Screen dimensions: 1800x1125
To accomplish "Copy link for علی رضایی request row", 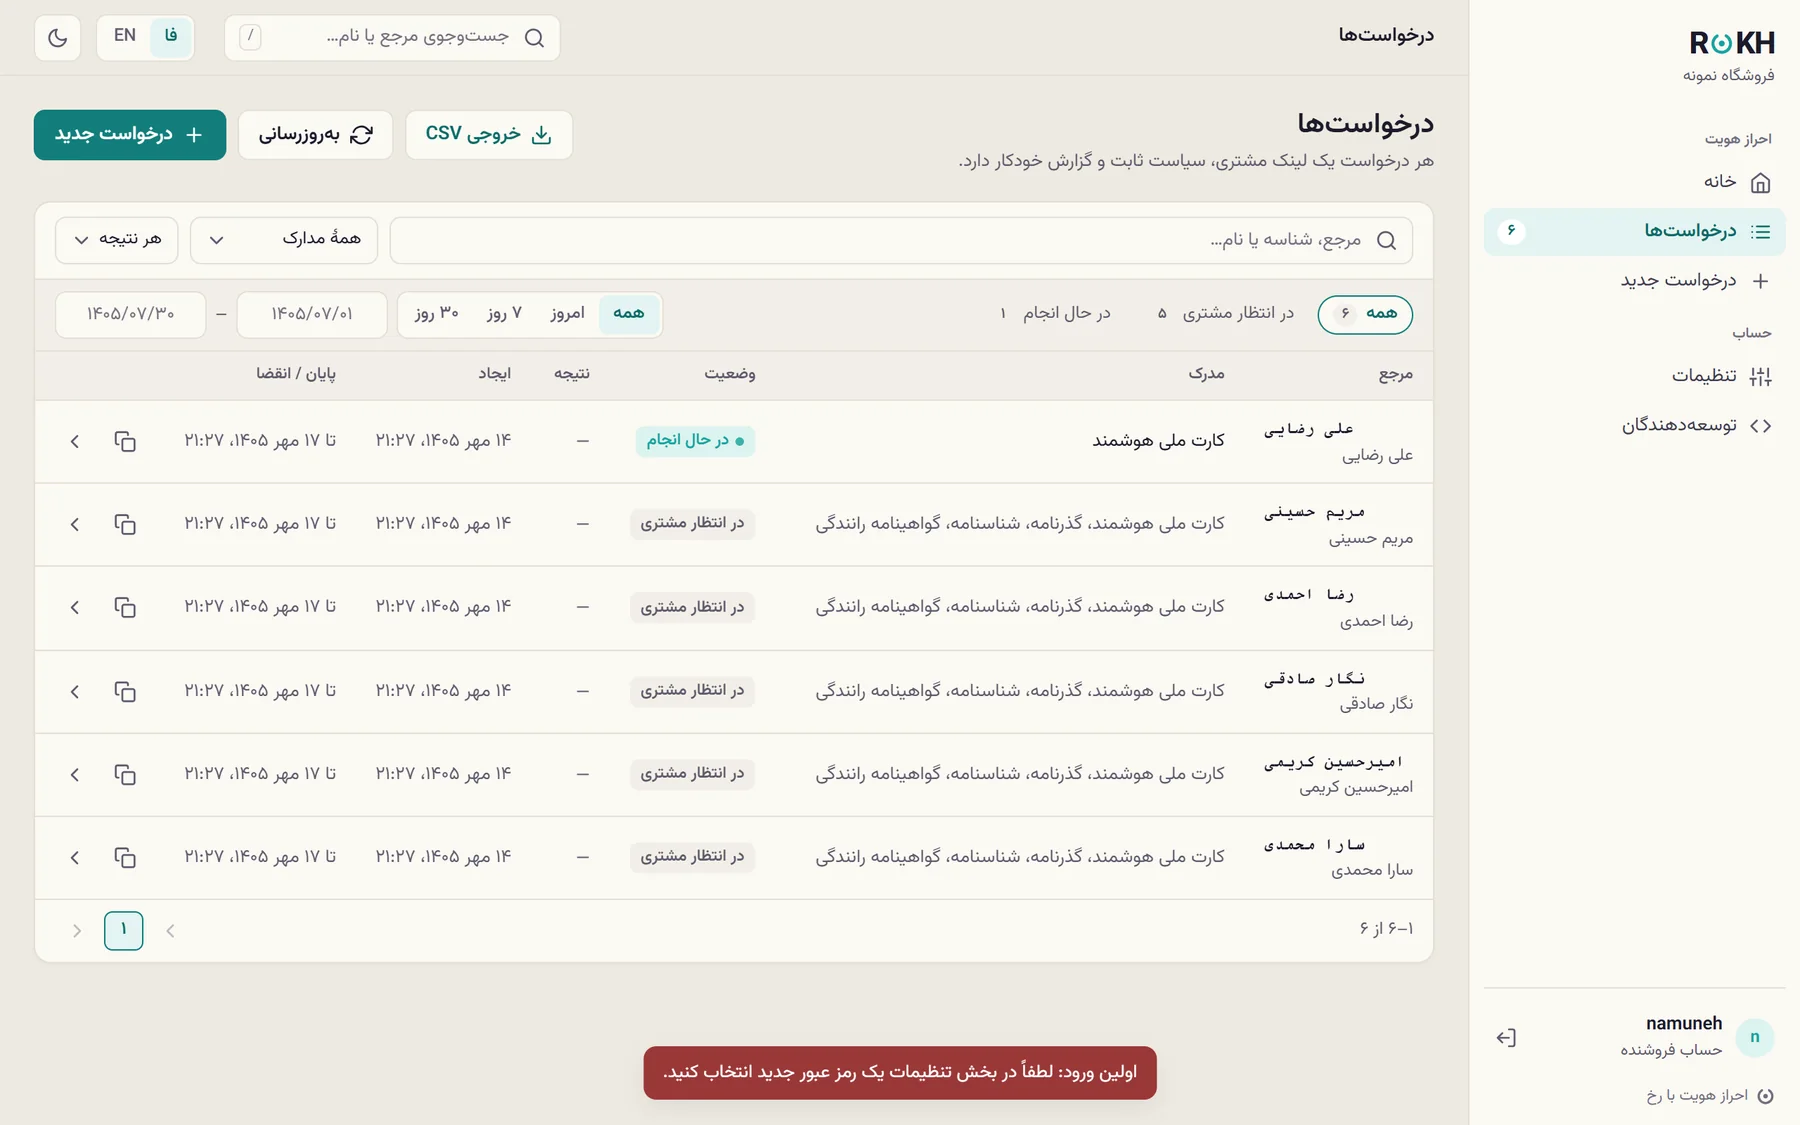I will (125, 441).
